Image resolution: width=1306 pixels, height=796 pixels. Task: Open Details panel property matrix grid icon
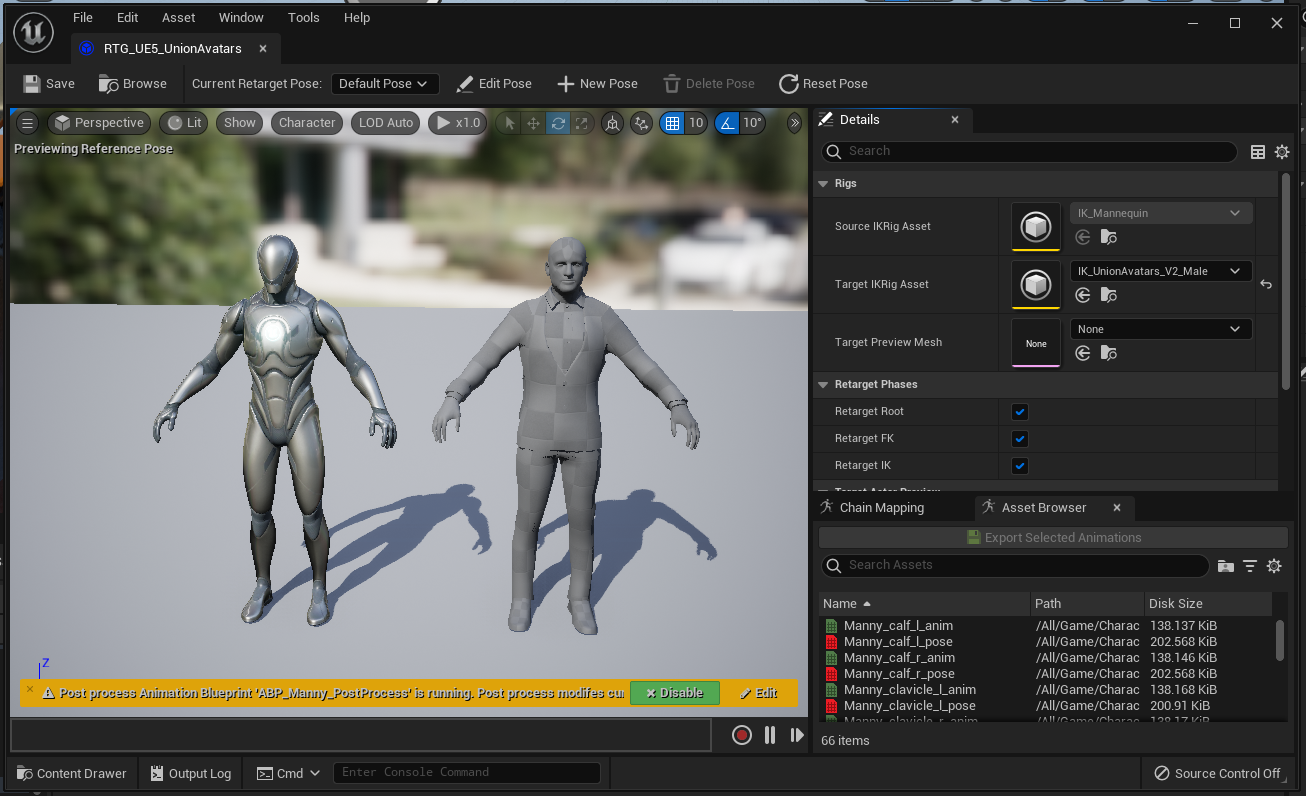click(x=1258, y=152)
